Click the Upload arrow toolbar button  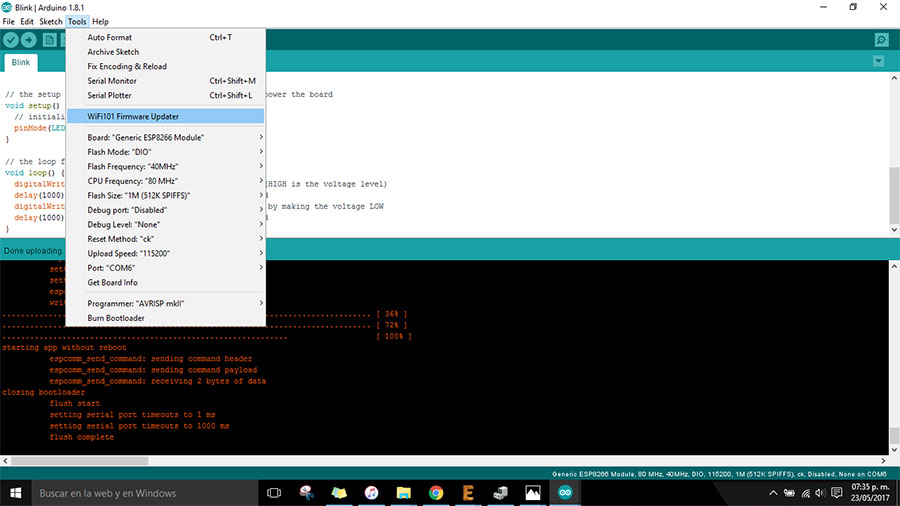(x=29, y=40)
